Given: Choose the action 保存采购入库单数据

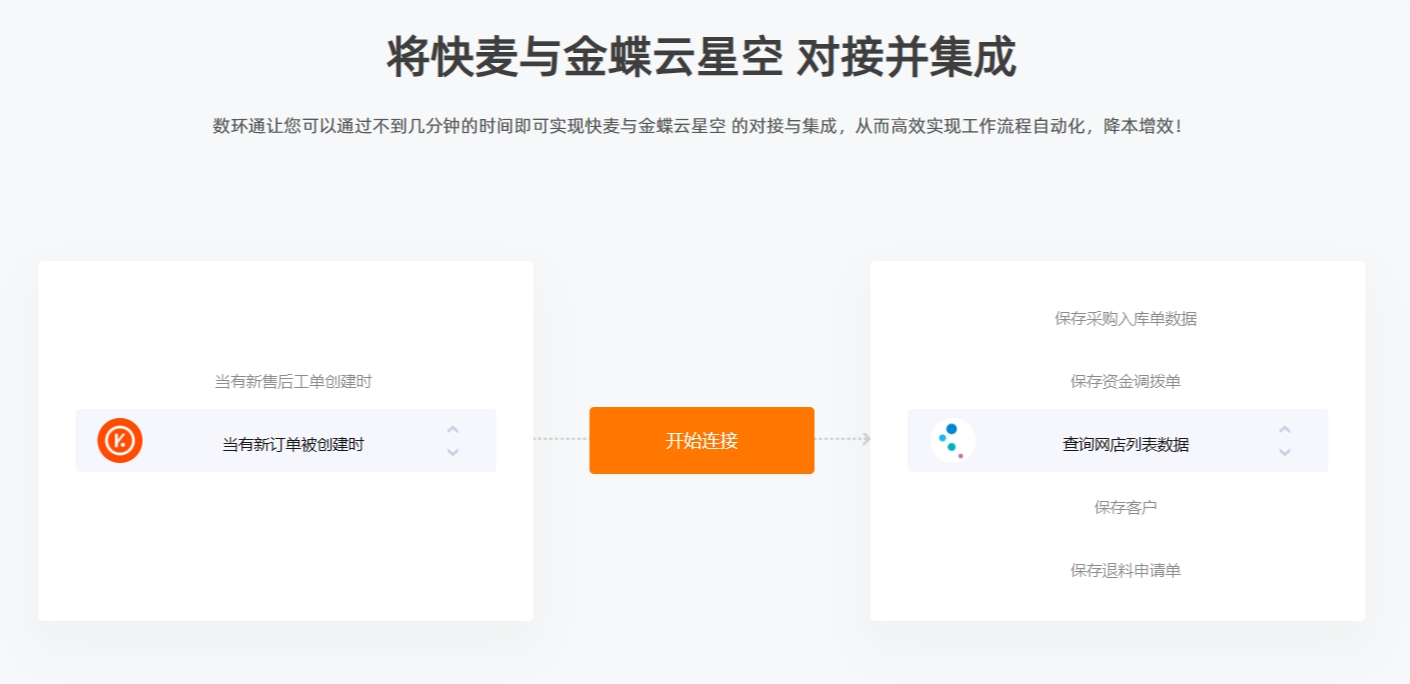Looking at the screenshot, I should [x=1125, y=319].
